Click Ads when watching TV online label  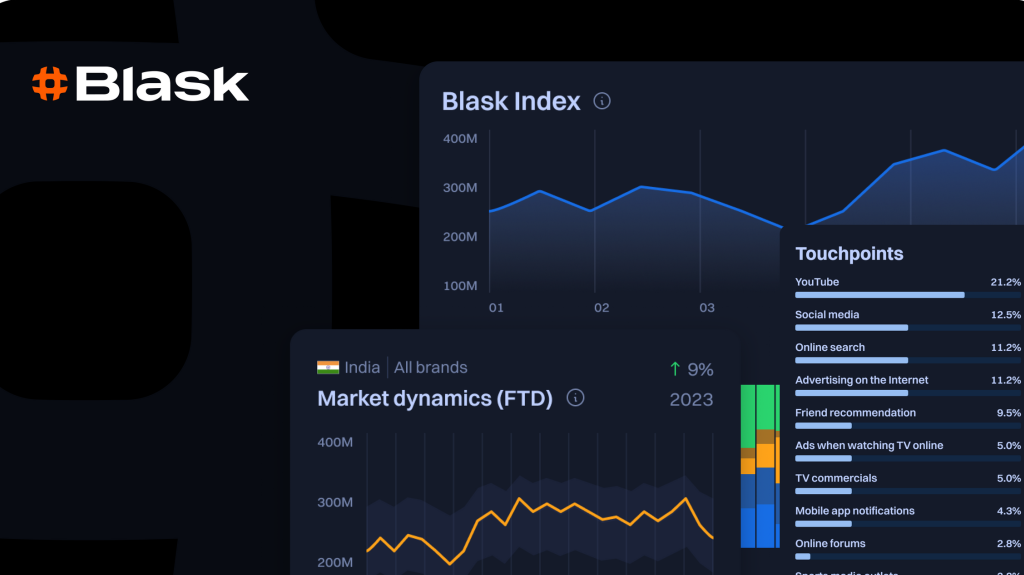click(x=869, y=445)
